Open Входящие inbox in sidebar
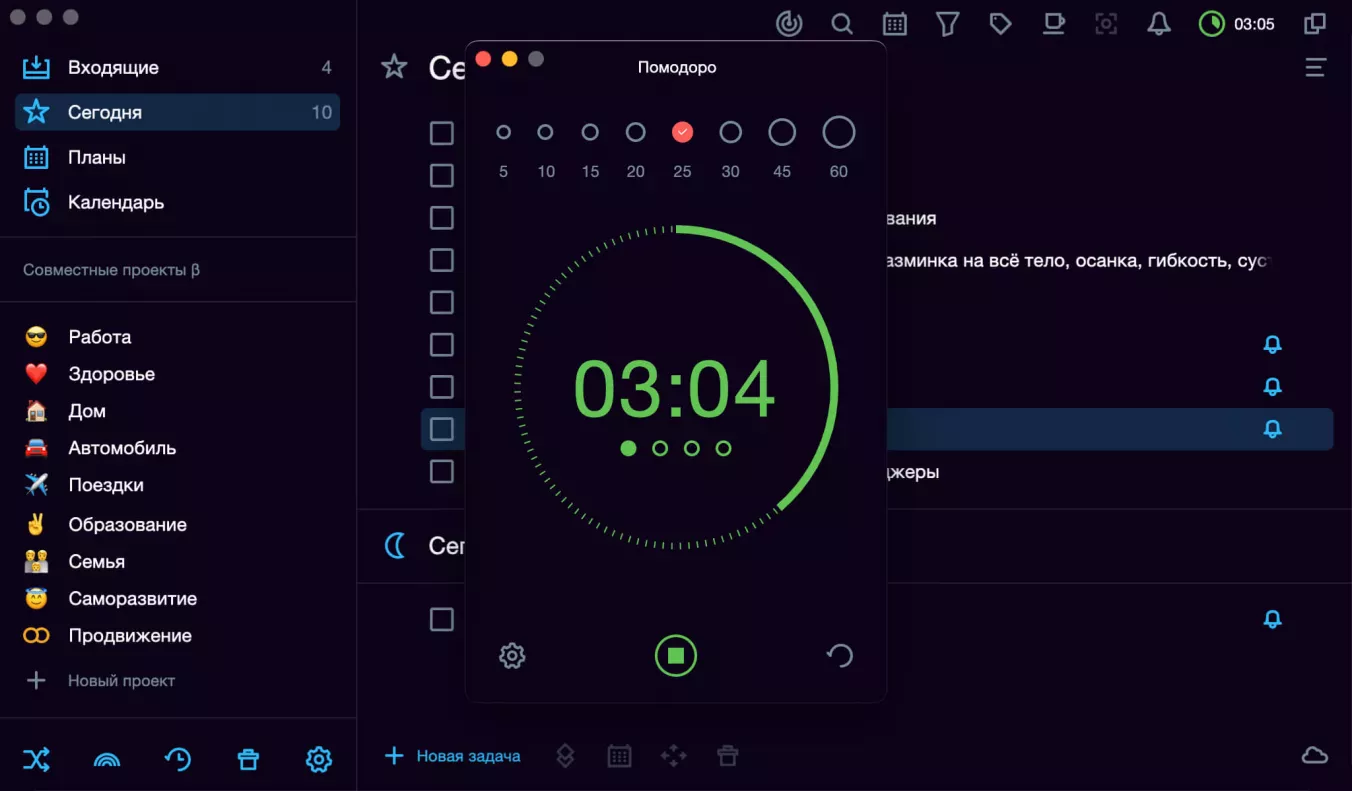Viewport: 1352px width, 791px height. pos(177,68)
